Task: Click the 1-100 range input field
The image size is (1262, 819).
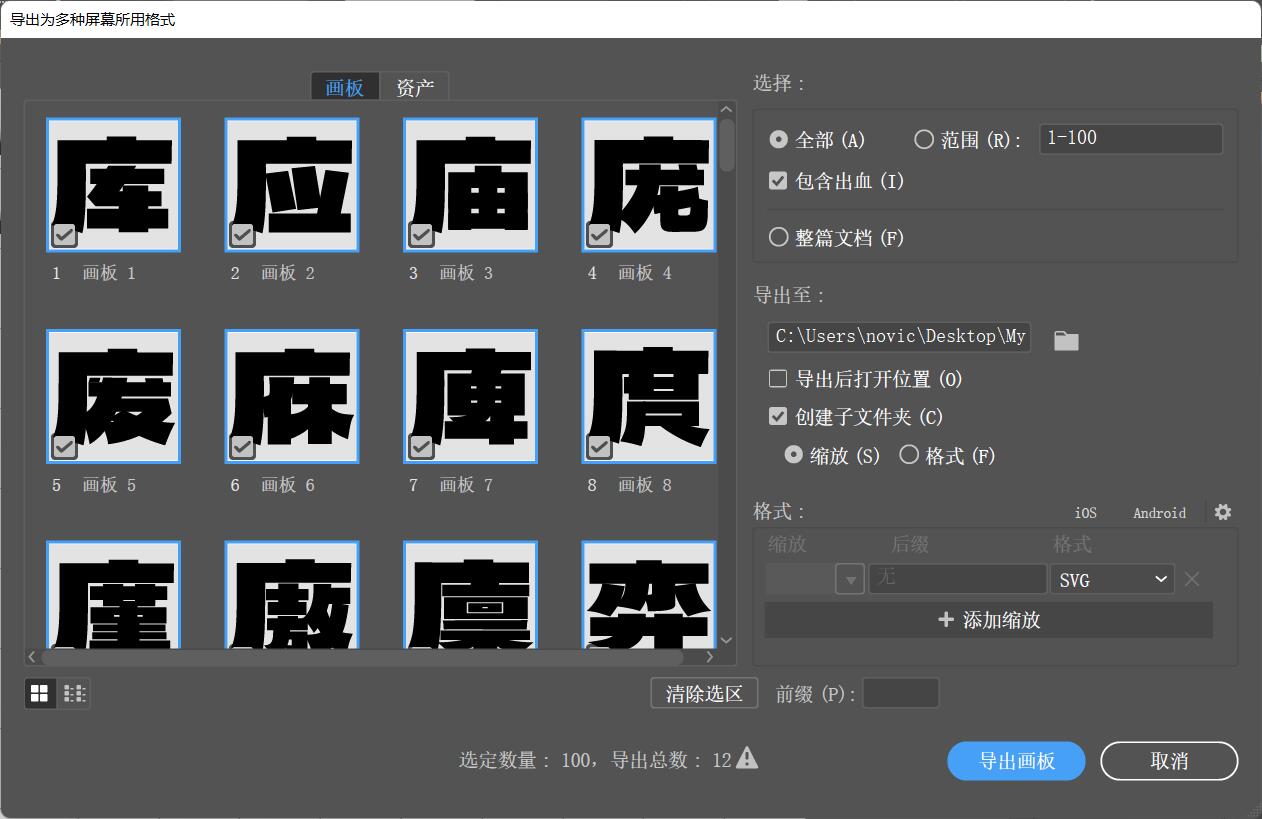Action: point(1130,138)
